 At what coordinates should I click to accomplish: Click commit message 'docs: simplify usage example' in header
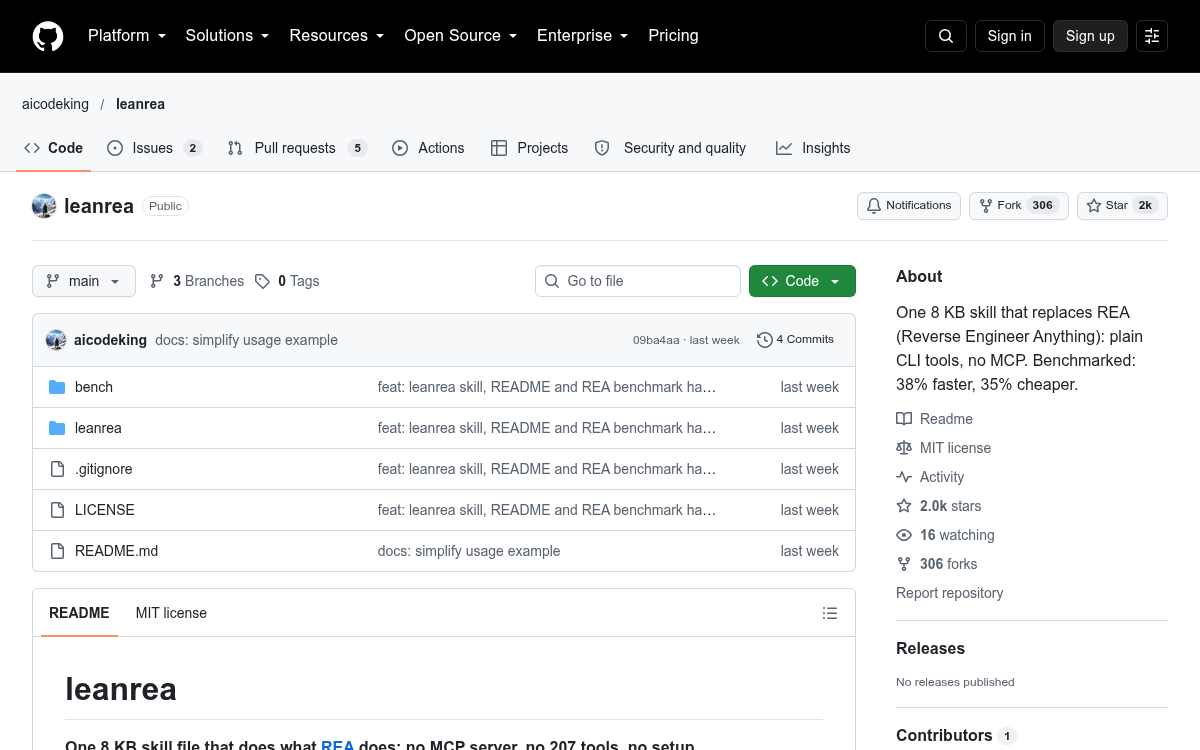click(x=246, y=340)
